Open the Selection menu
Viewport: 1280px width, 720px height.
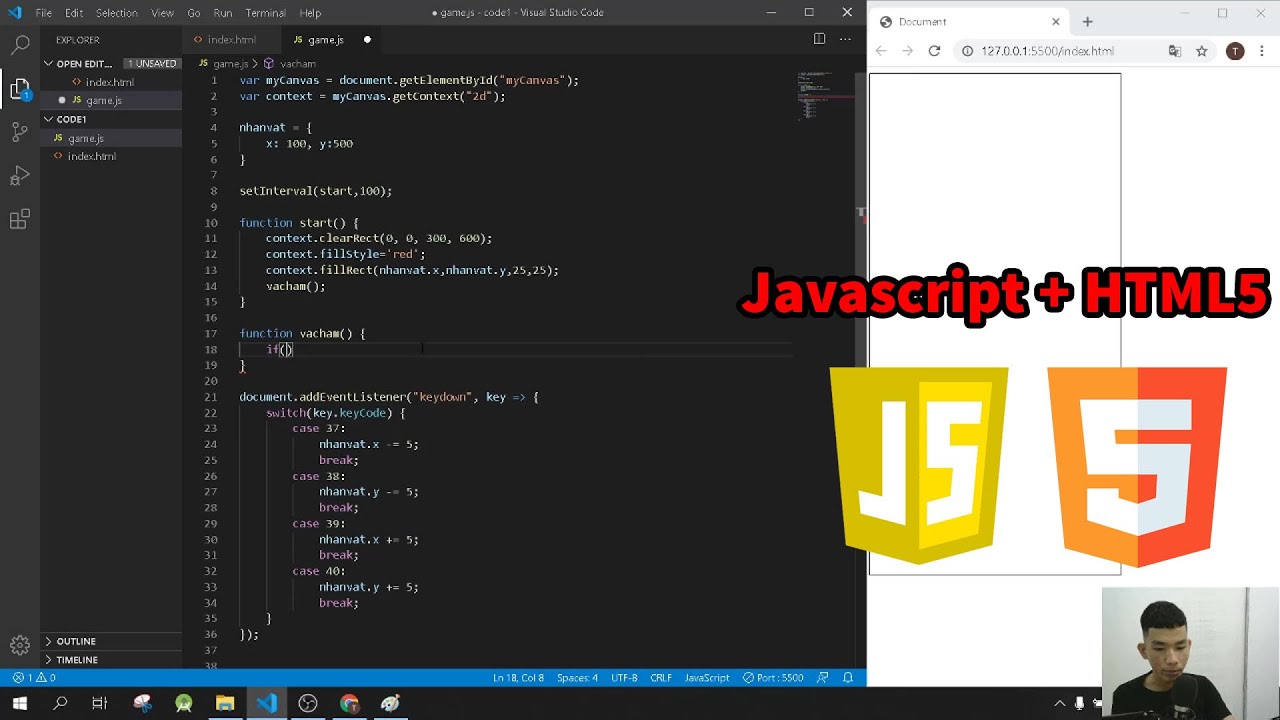point(117,13)
